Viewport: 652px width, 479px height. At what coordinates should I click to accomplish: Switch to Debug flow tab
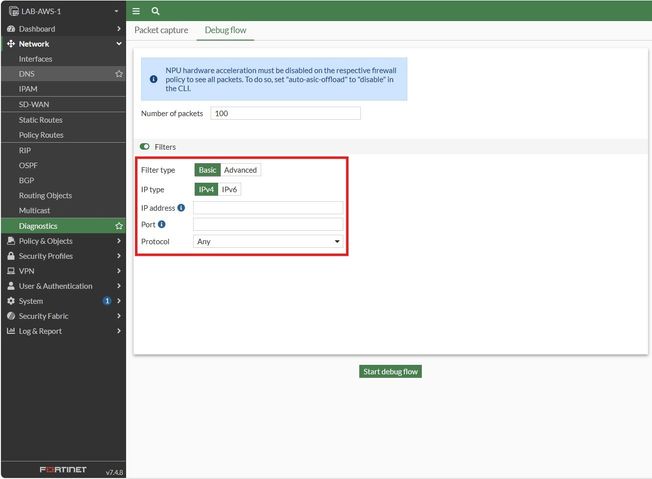(x=225, y=30)
